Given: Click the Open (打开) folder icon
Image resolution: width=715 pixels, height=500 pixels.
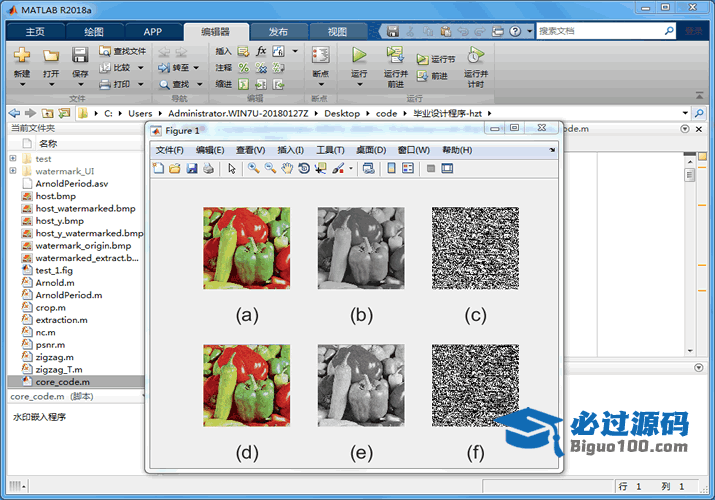Looking at the screenshot, I should click(x=51, y=56).
